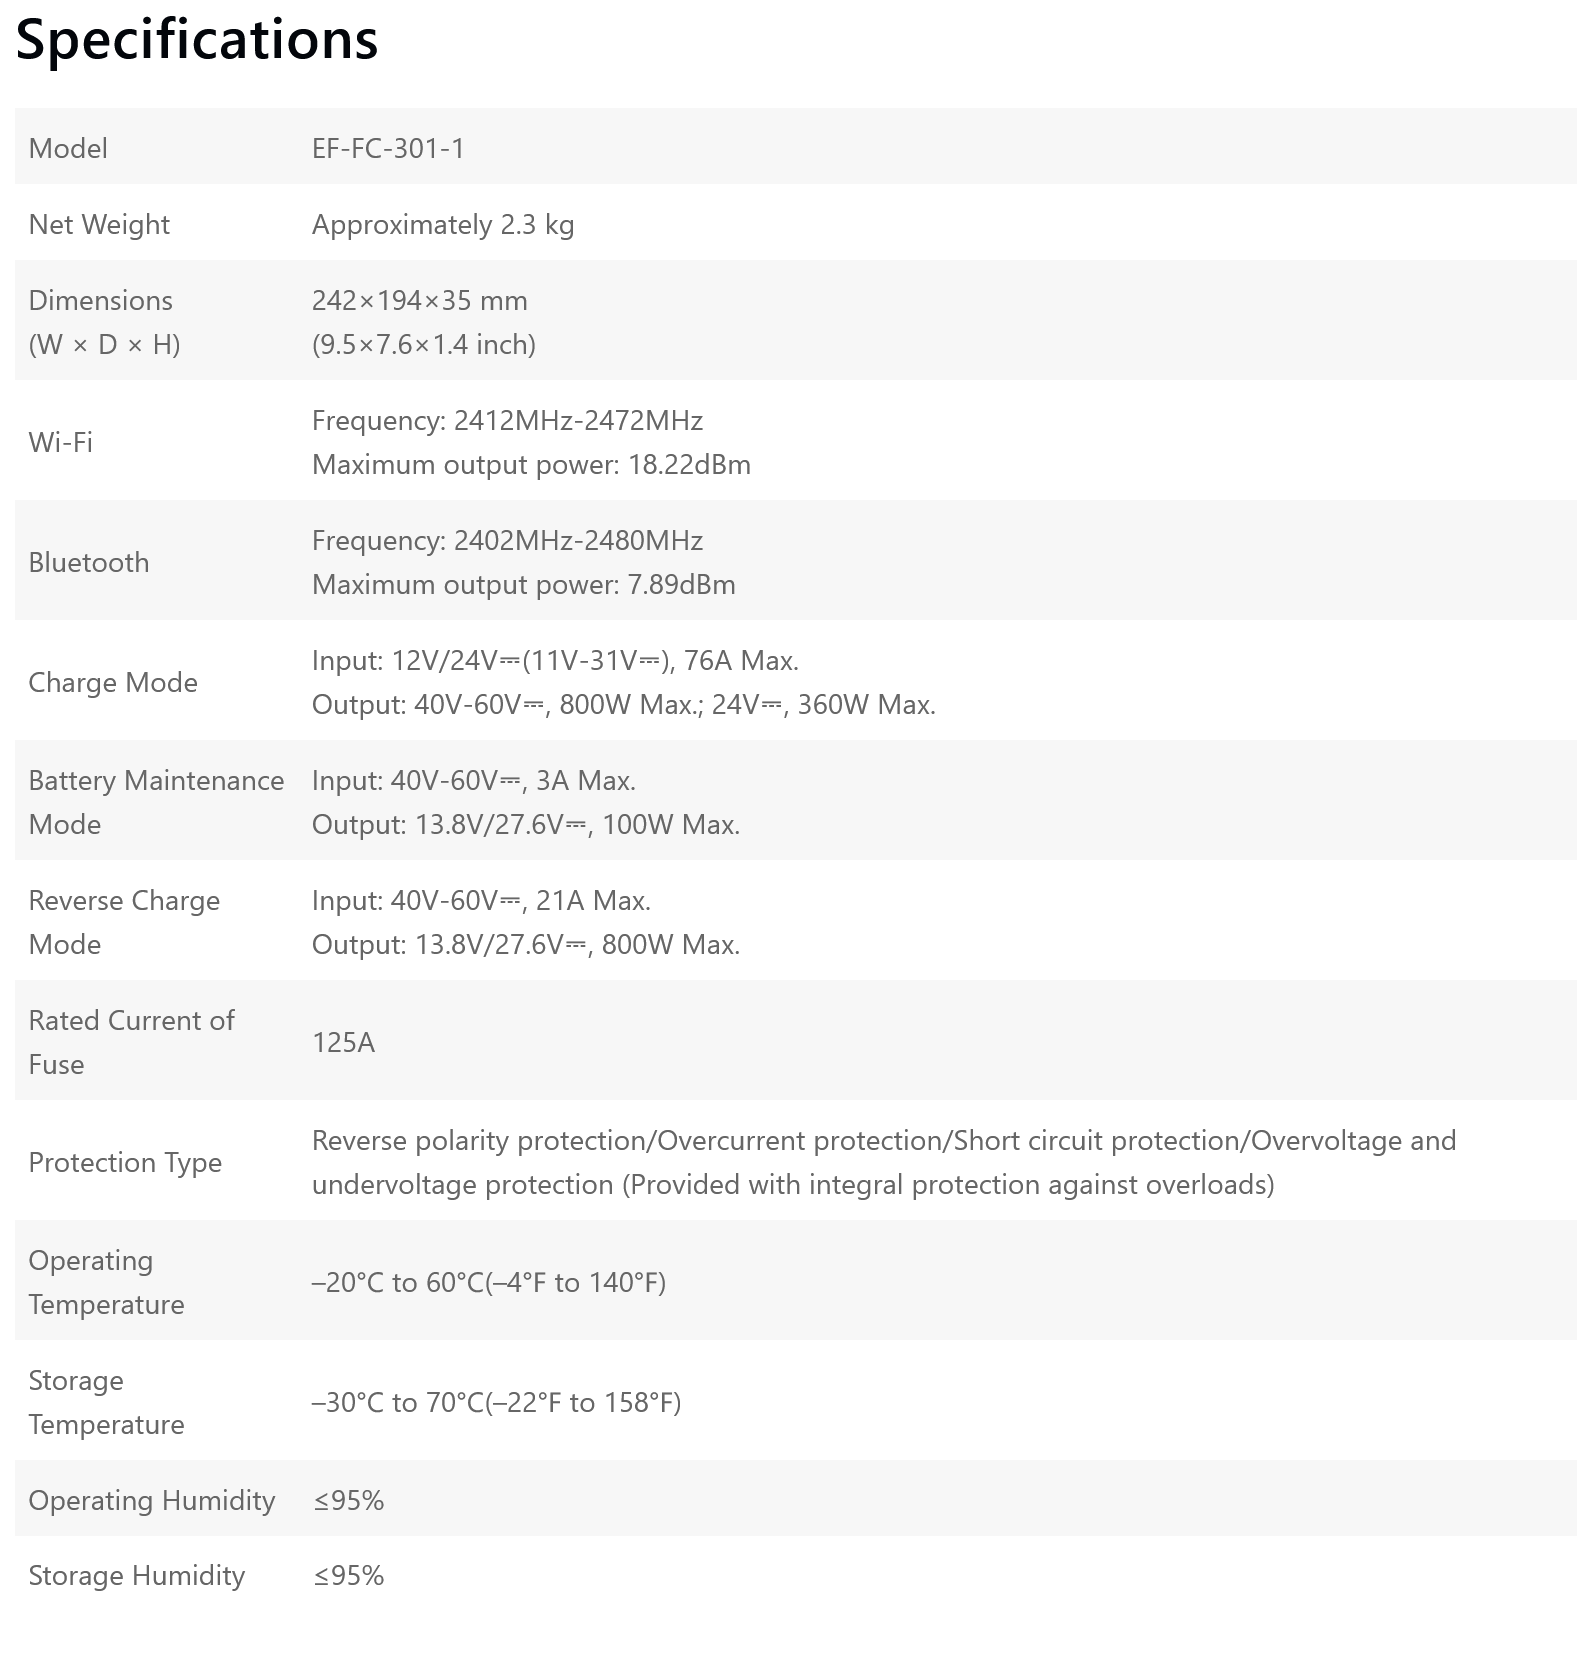1577x1678 pixels.
Task: Select the reverse polarity protection description text
Action: tap(884, 1162)
